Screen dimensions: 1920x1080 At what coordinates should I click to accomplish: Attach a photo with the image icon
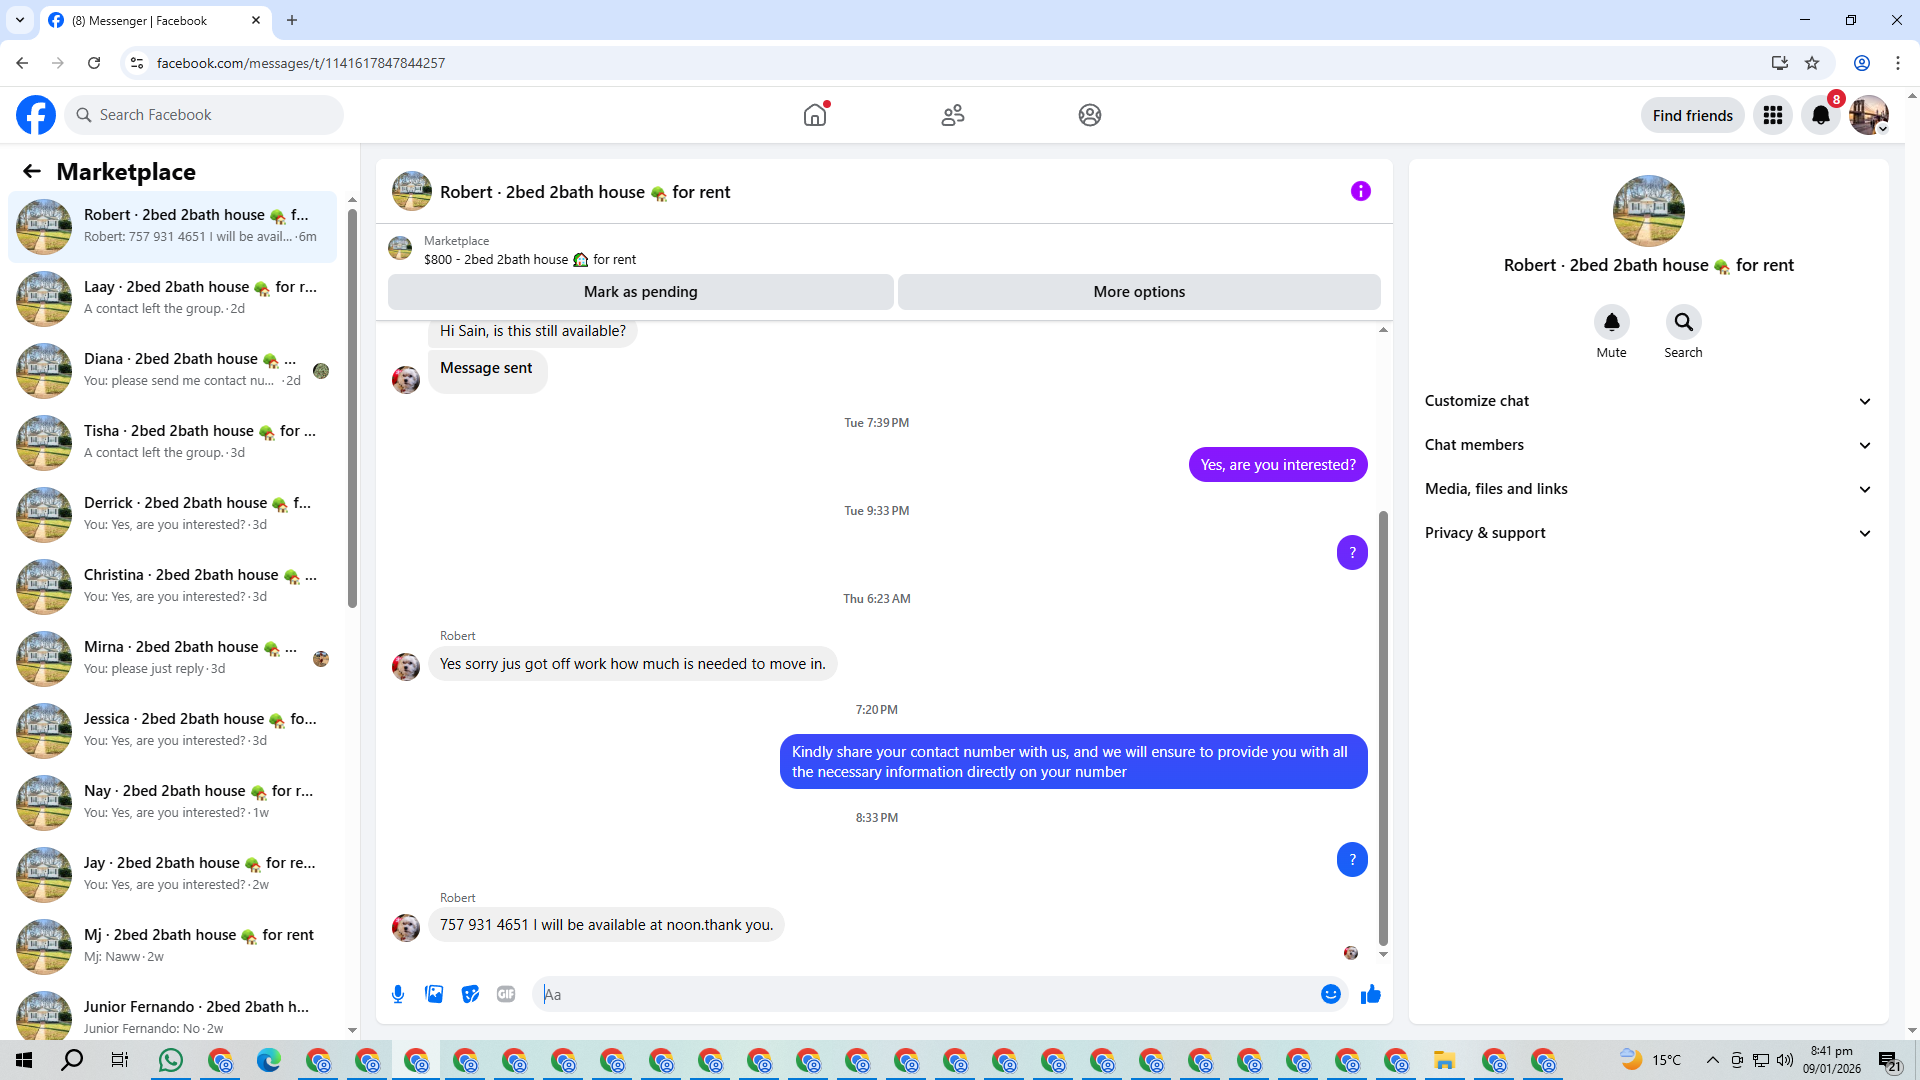(x=434, y=994)
